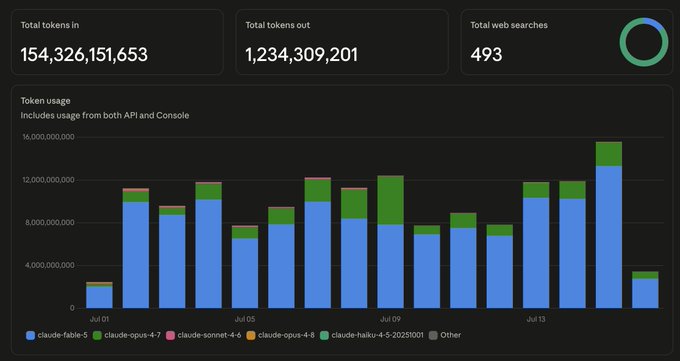The image size is (680, 361).
Task: Click the tallest bar's green segment
Action: click(609, 154)
